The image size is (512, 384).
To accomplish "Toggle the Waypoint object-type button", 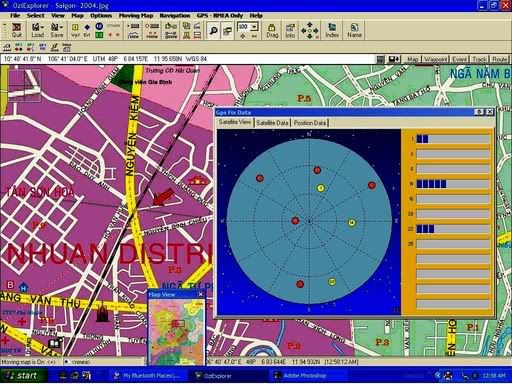I will click(x=435, y=59).
